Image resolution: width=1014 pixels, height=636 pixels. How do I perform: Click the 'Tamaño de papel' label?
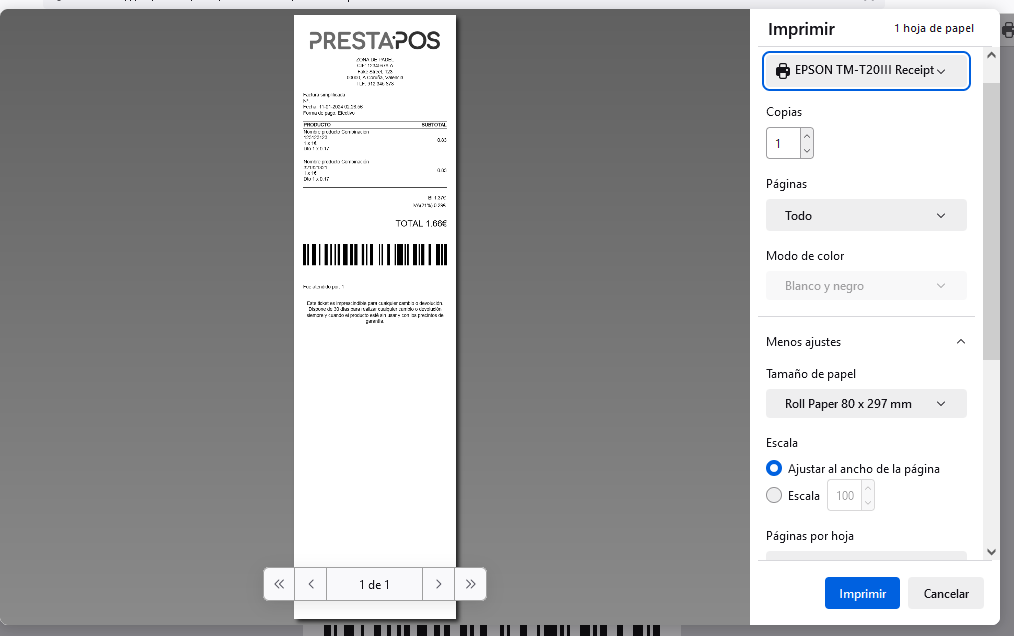coord(810,374)
